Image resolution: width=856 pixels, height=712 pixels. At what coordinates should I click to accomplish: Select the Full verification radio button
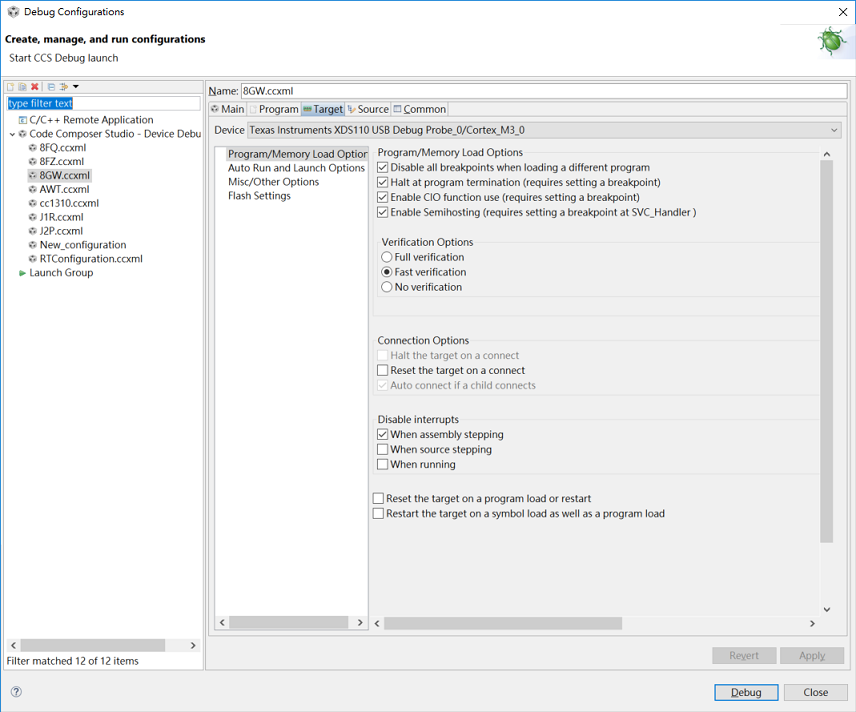pos(387,258)
